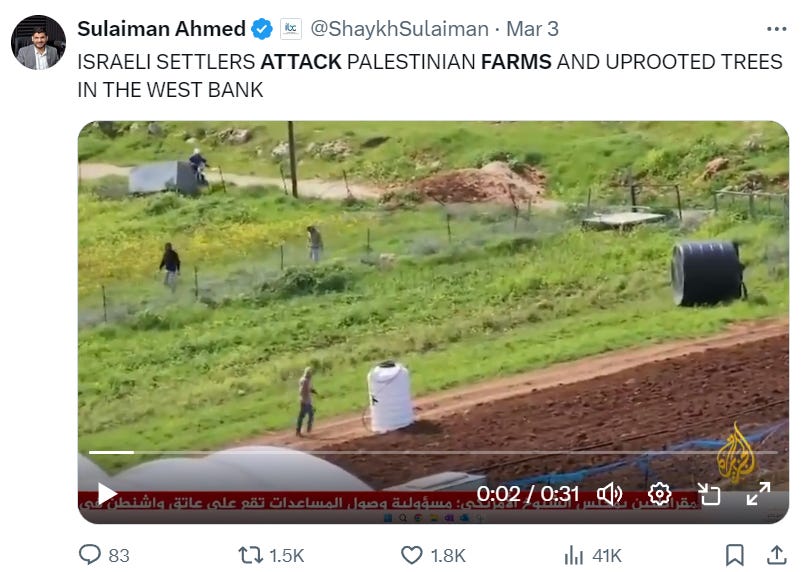Open the Mar 3 post timestamp
Screen dimensions: 808x572
click(532, 29)
